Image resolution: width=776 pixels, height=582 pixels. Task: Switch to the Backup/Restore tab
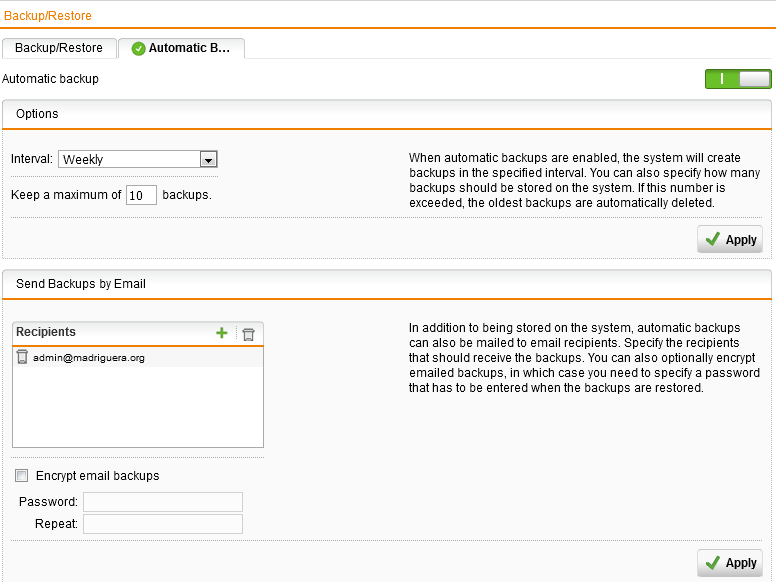pyautogui.click(x=58, y=48)
